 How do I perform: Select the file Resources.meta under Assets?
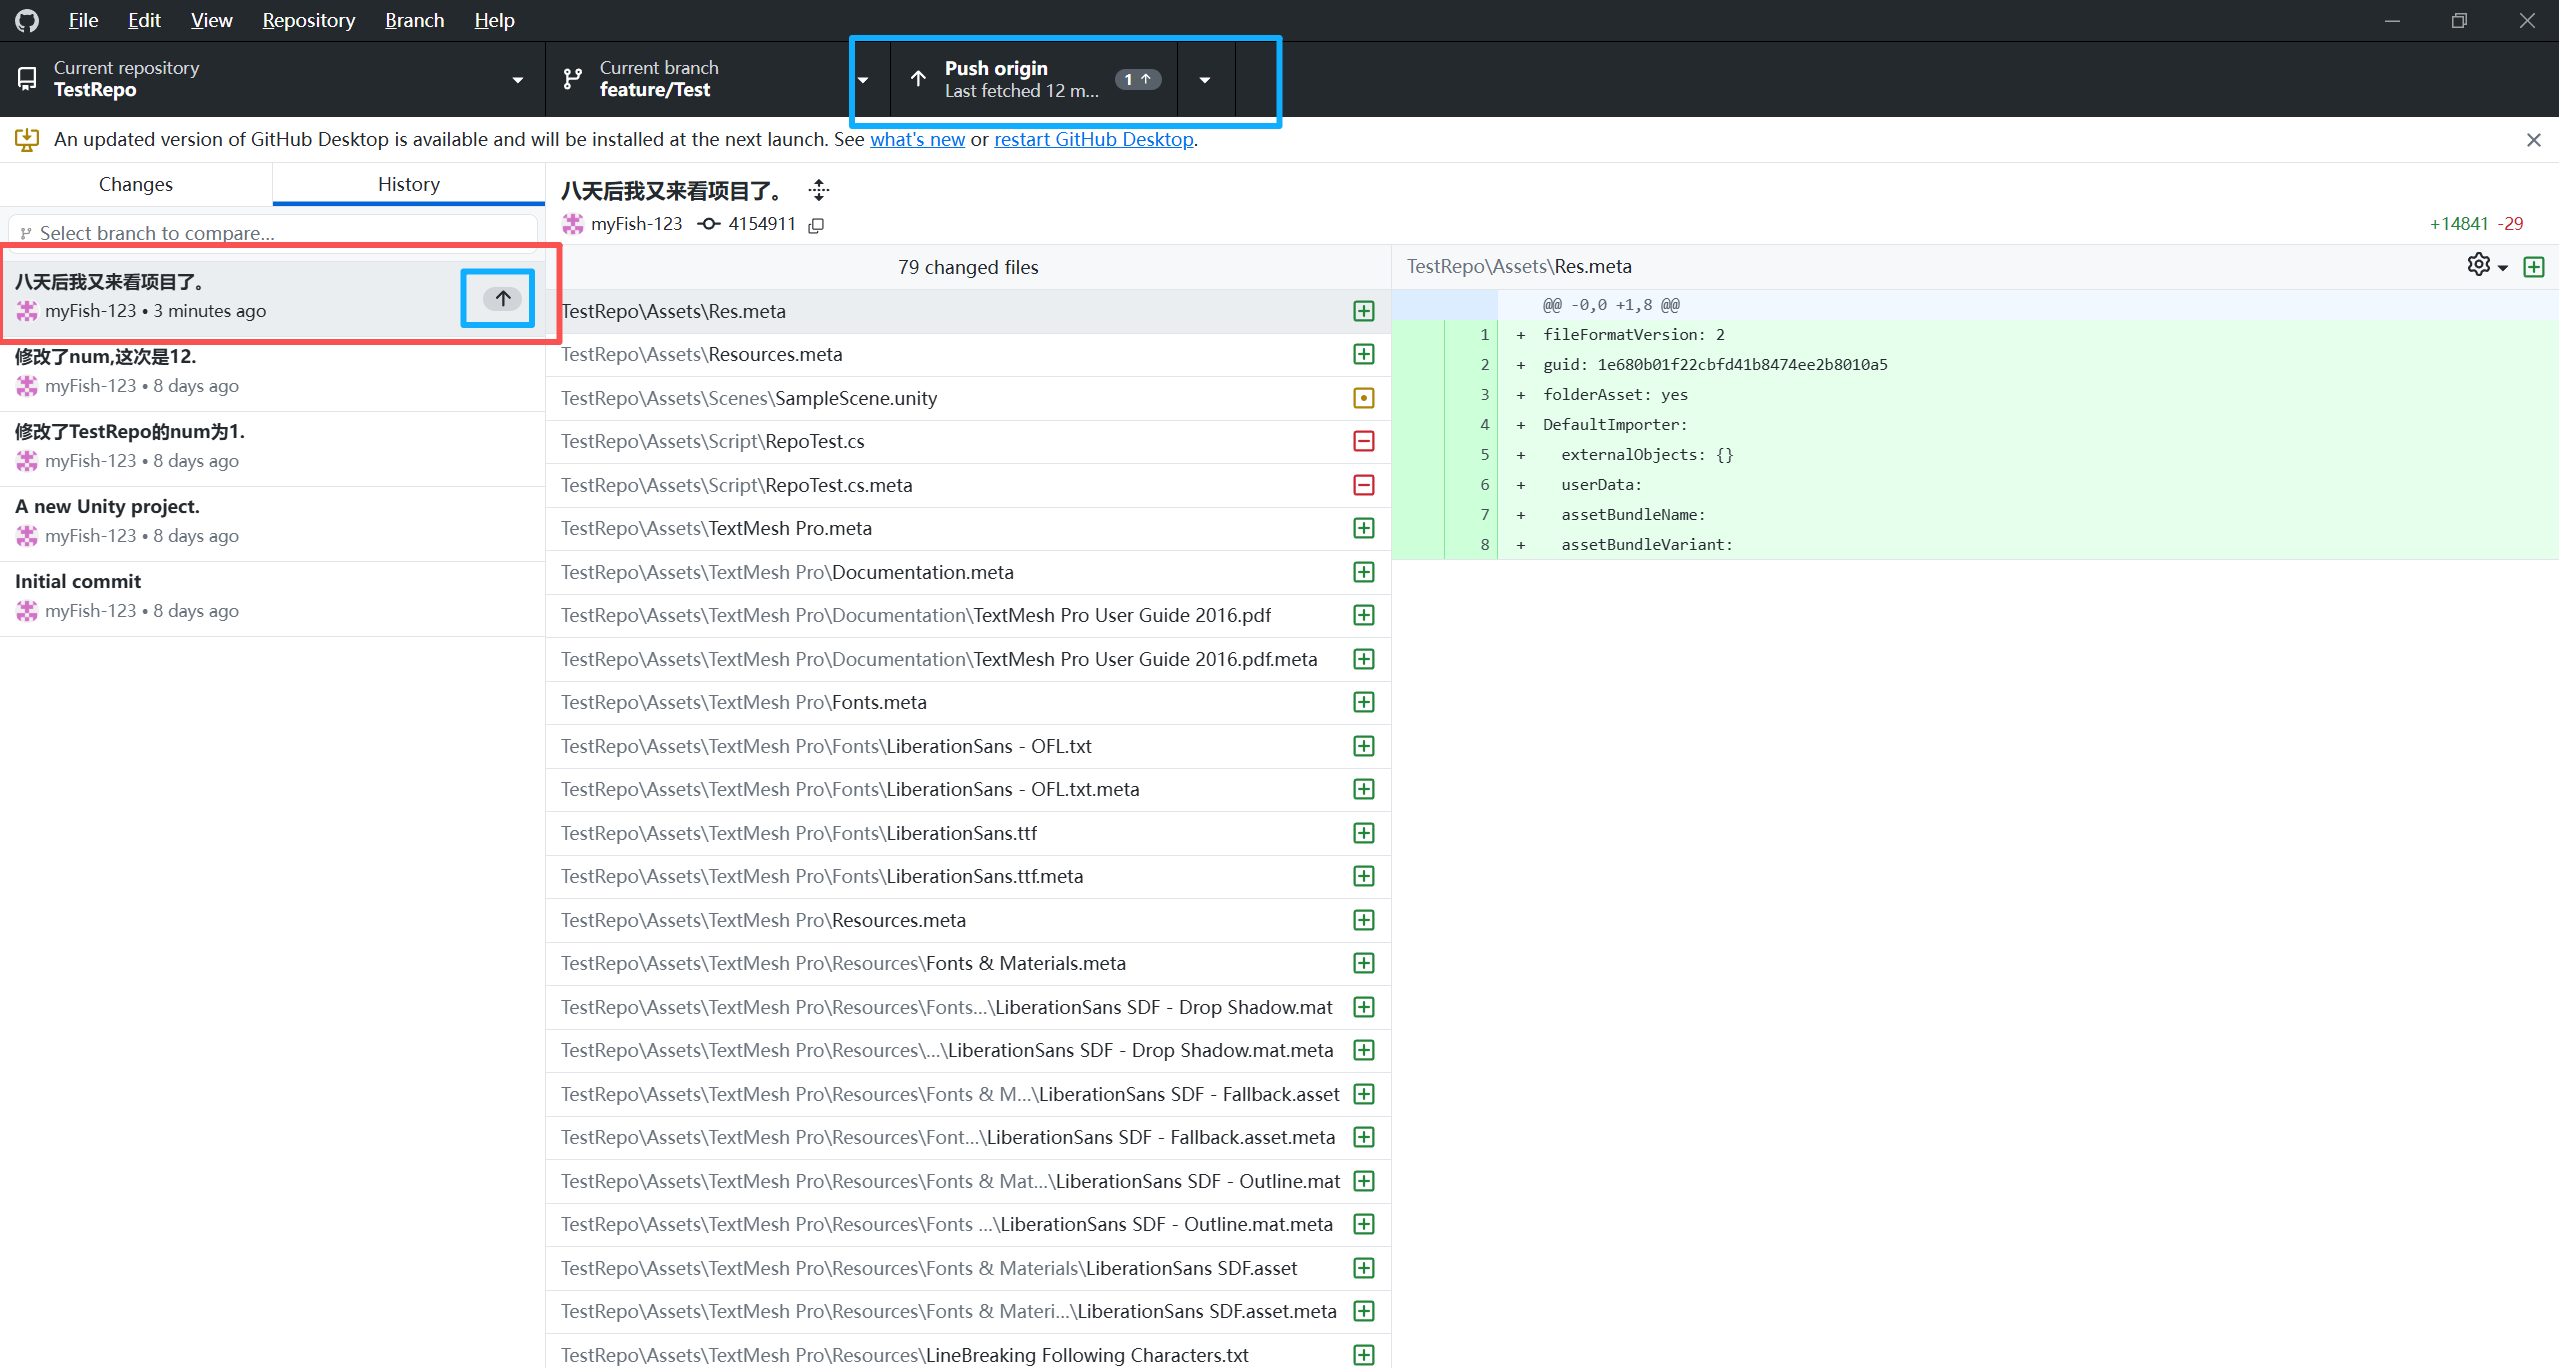pyautogui.click(x=968, y=354)
